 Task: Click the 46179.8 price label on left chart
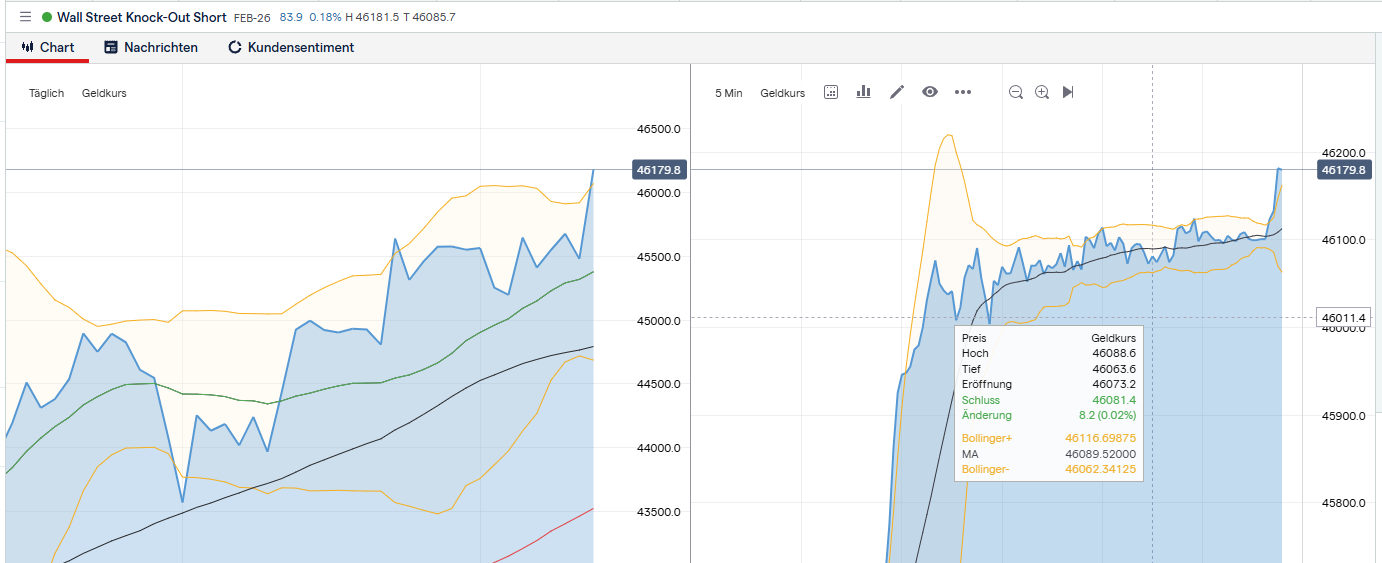[x=658, y=170]
